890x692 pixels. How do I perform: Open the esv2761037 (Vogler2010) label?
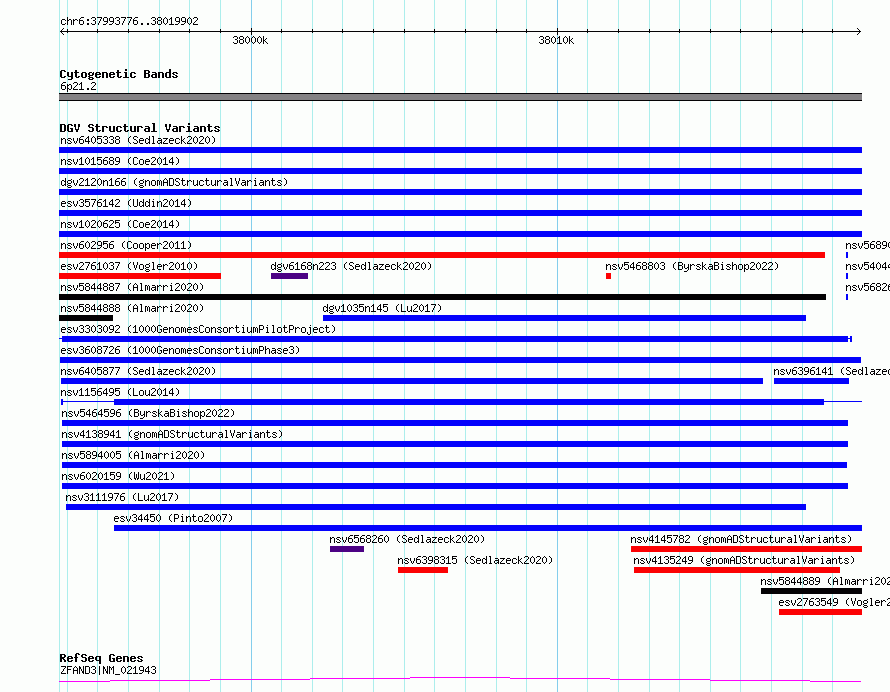(129, 266)
